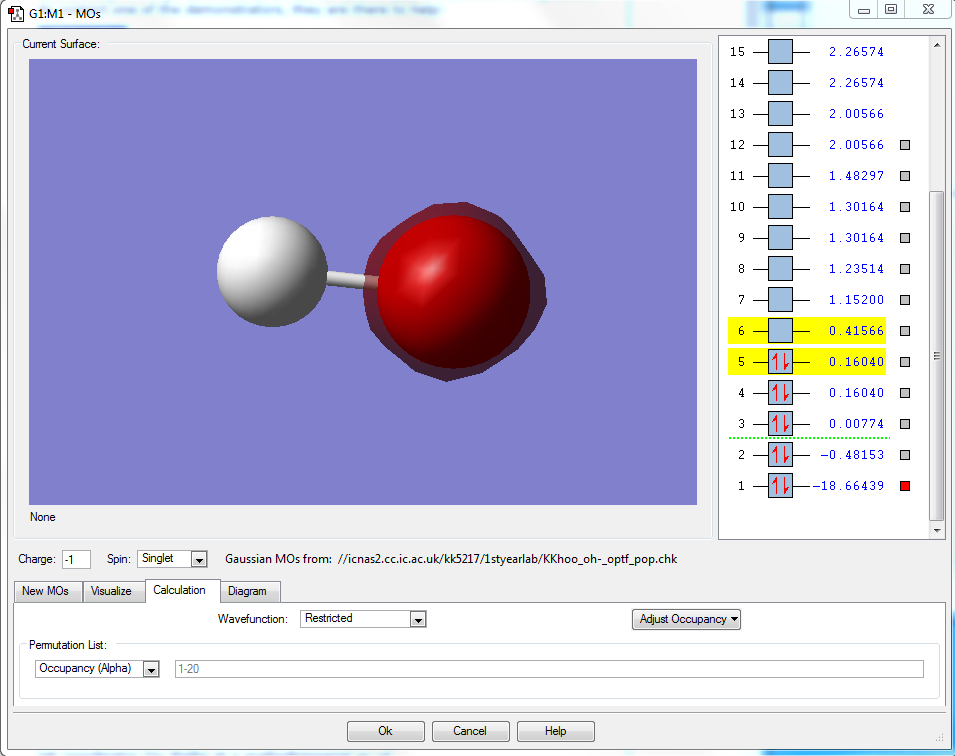Toggle the gray surface marker for MO 6
Screen dimensions: 955x756
[x=905, y=331]
